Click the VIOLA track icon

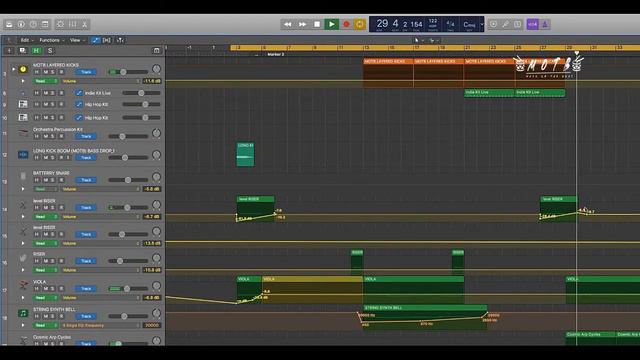[24, 284]
